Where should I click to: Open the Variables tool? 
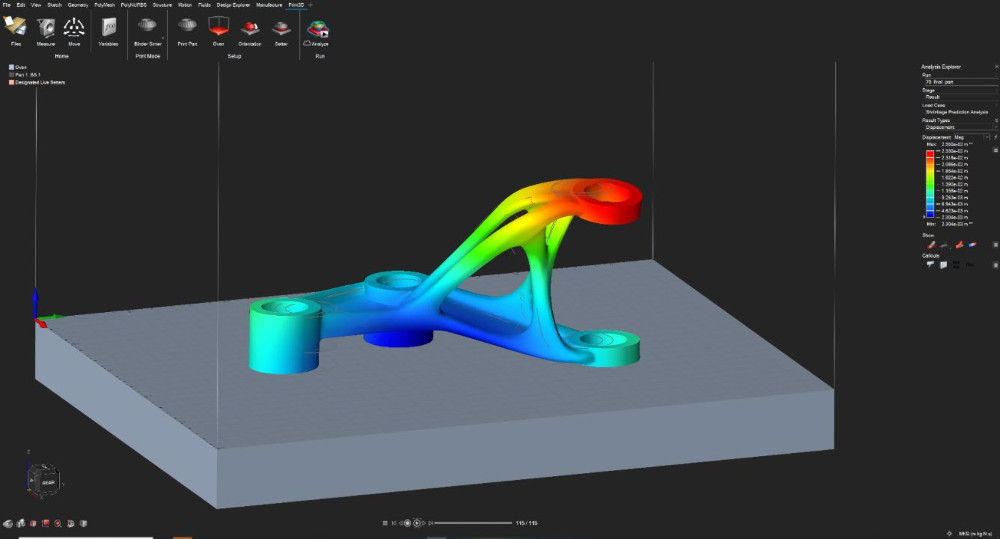[x=108, y=29]
